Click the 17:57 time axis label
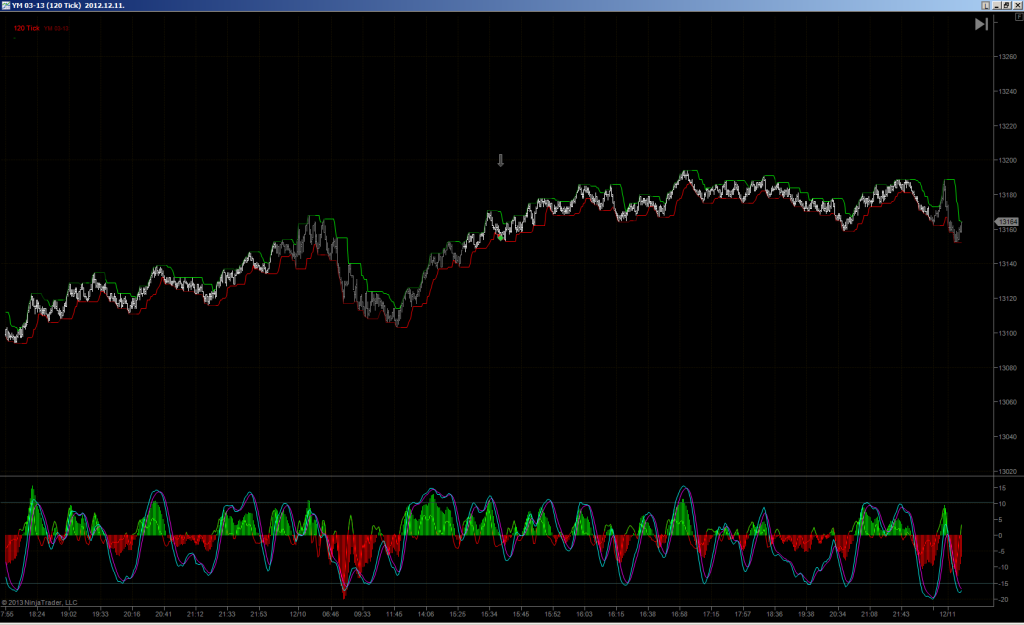Screen dimensions: 1024x625 [743, 614]
